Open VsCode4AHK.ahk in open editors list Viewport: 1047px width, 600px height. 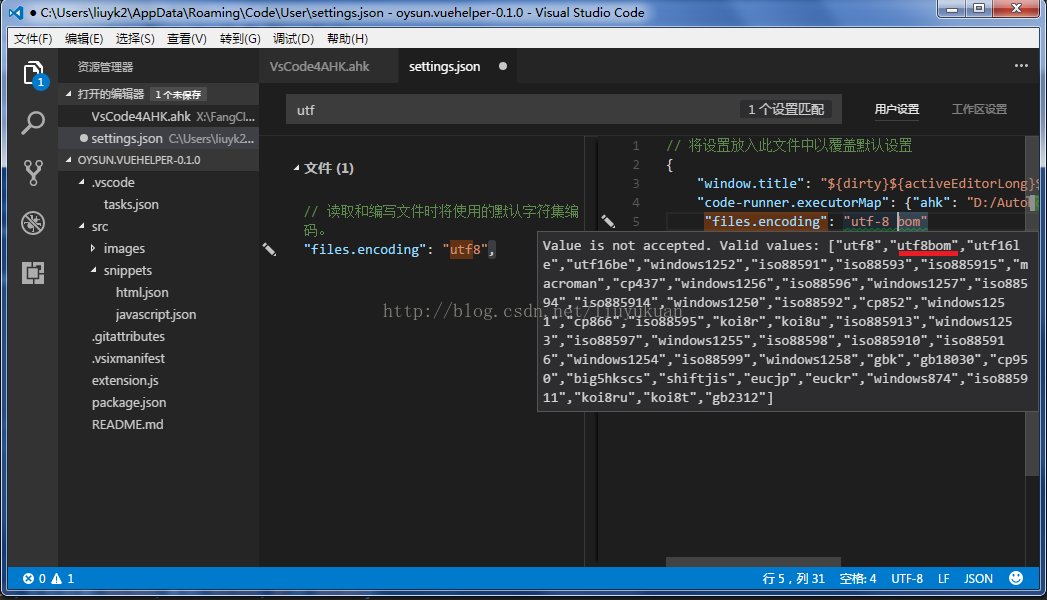click(159, 116)
